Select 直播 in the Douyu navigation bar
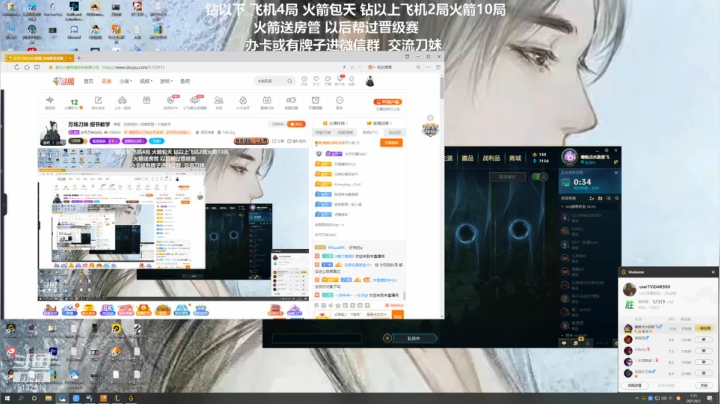 [107, 81]
